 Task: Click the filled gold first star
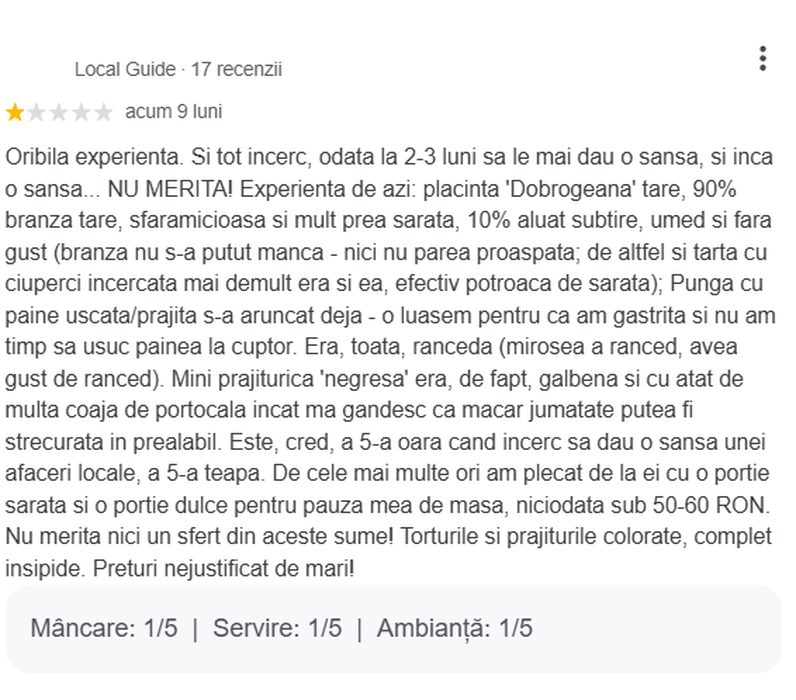pos(15,112)
